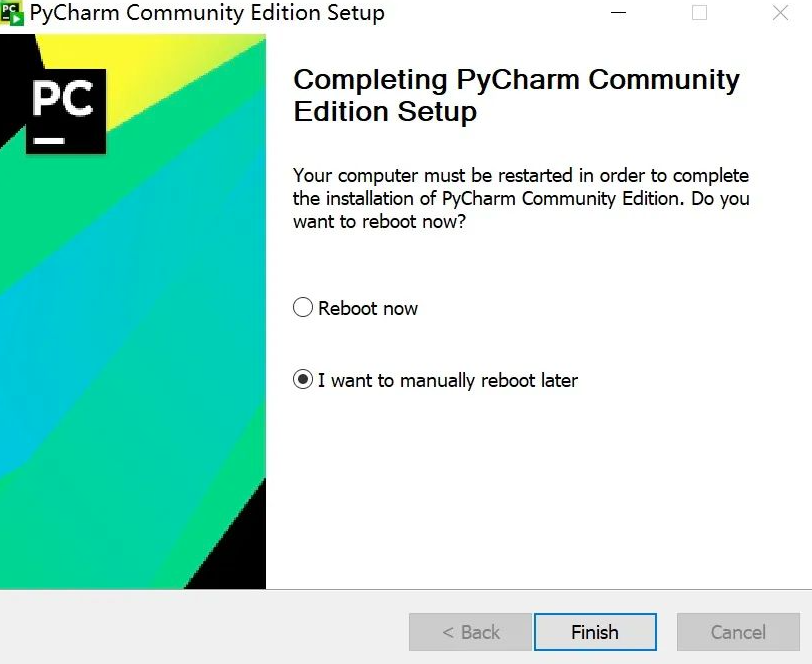This screenshot has width=812, height=664.
Task: Click the gray footer bar left of Back
Action: (x=205, y=628)
